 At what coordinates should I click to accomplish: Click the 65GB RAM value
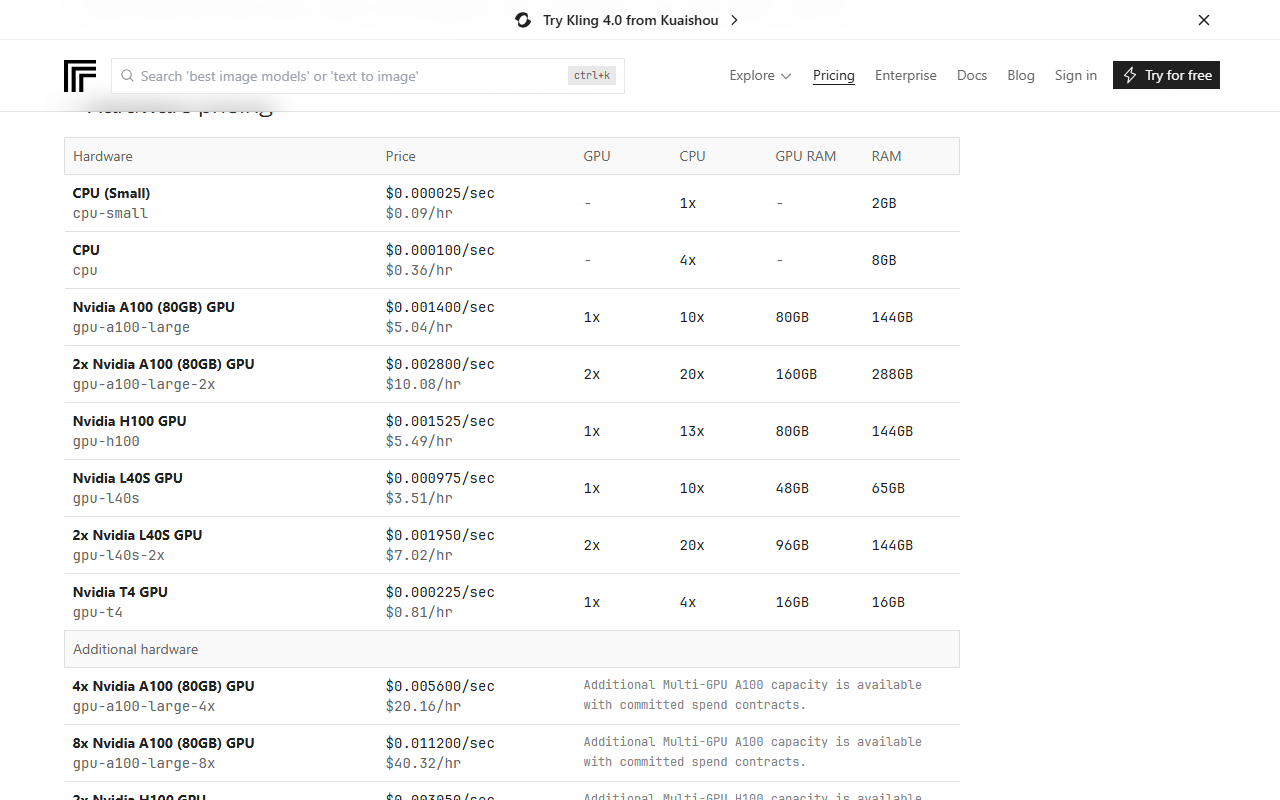(x=888, y=488)
